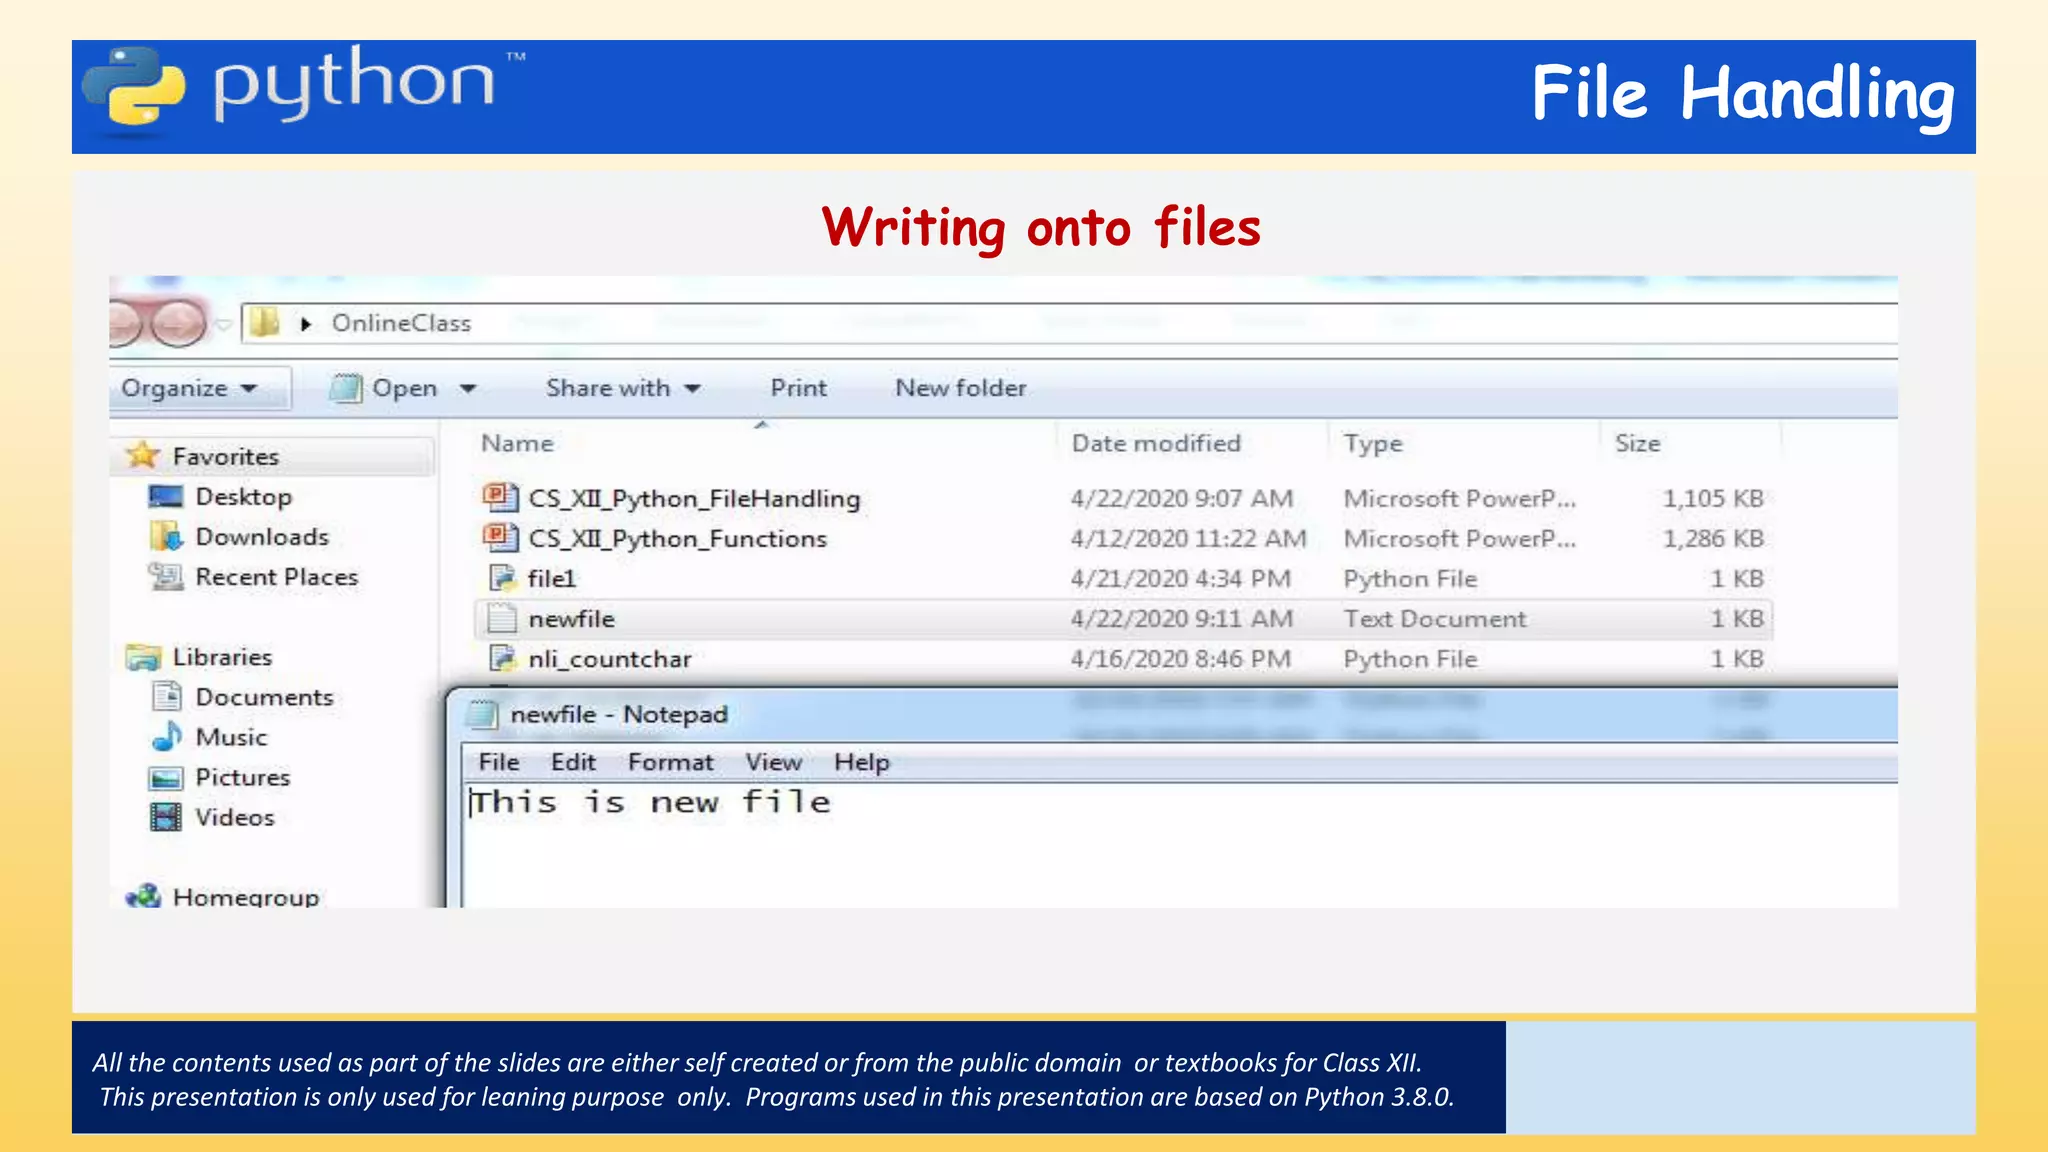This screenshot has height=1152, width=2048.
Task: Open the Help menu in Notepad
Action: point(861,762)
